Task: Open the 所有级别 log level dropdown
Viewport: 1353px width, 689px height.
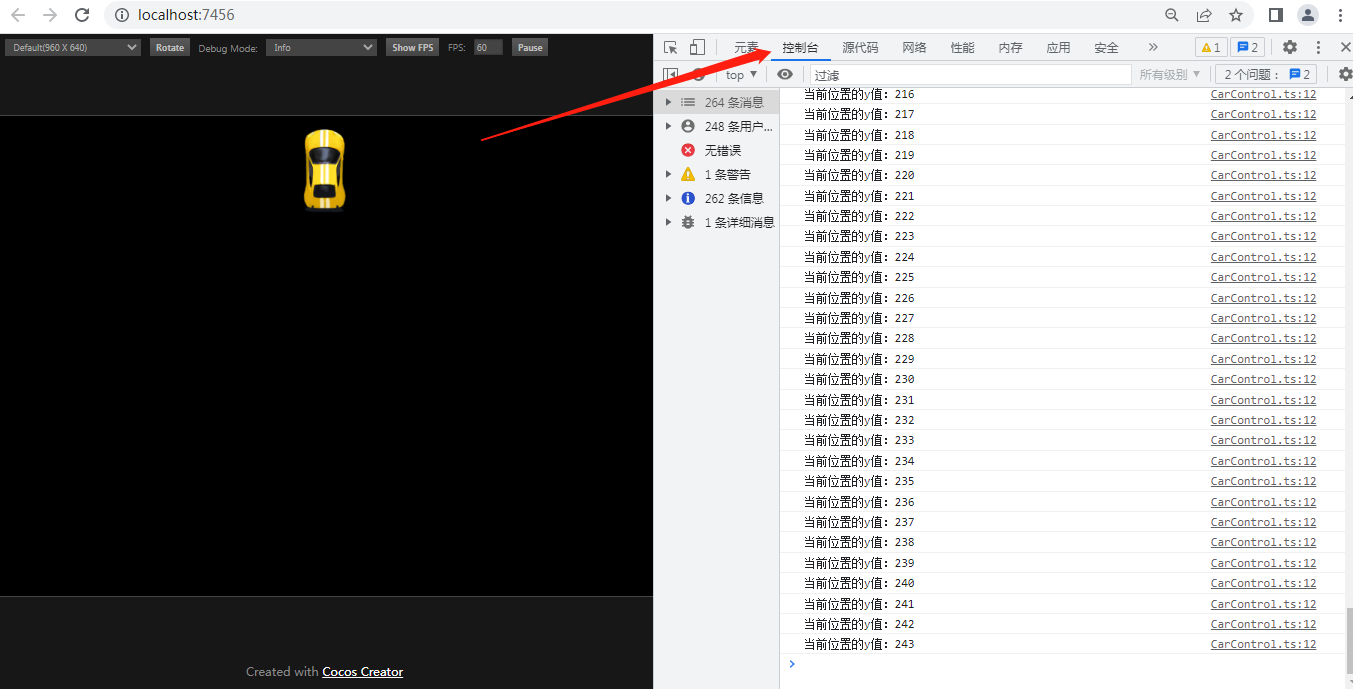Action: click(x=1170, y=74)
